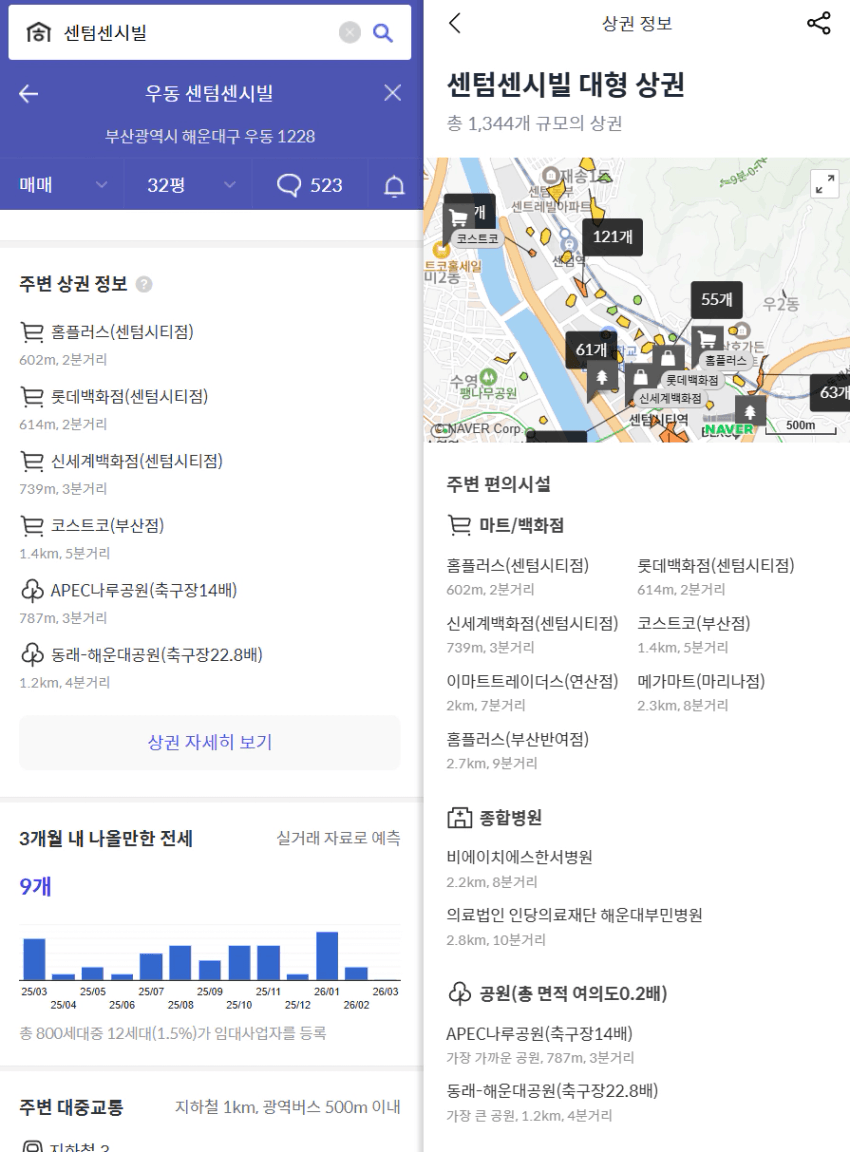Click the NAVER logo on the map
Viewport: 850px width, 1152px height.
click(x=729, y=429)
